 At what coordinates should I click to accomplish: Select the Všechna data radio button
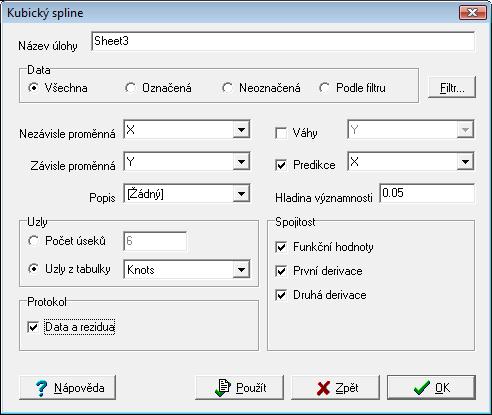pyautogui.click(x=33, y=88)
